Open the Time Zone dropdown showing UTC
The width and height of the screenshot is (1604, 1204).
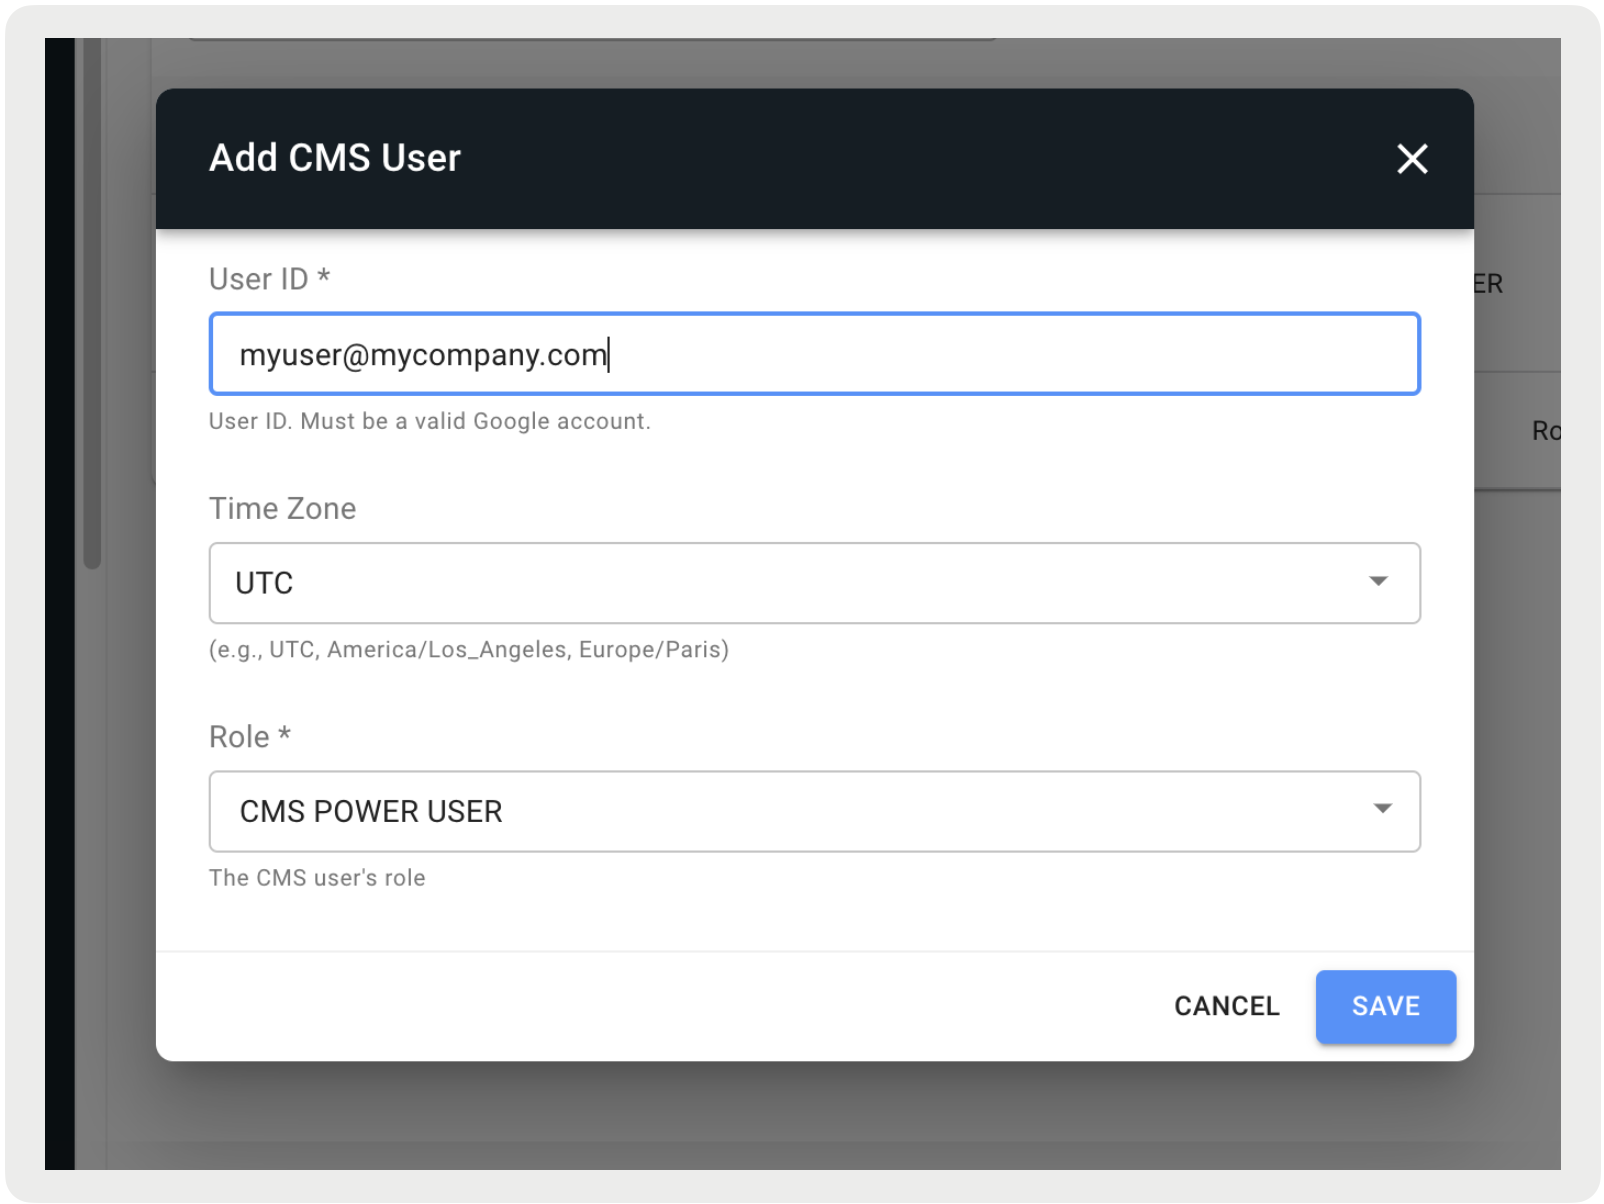click(x=814, y=583)
